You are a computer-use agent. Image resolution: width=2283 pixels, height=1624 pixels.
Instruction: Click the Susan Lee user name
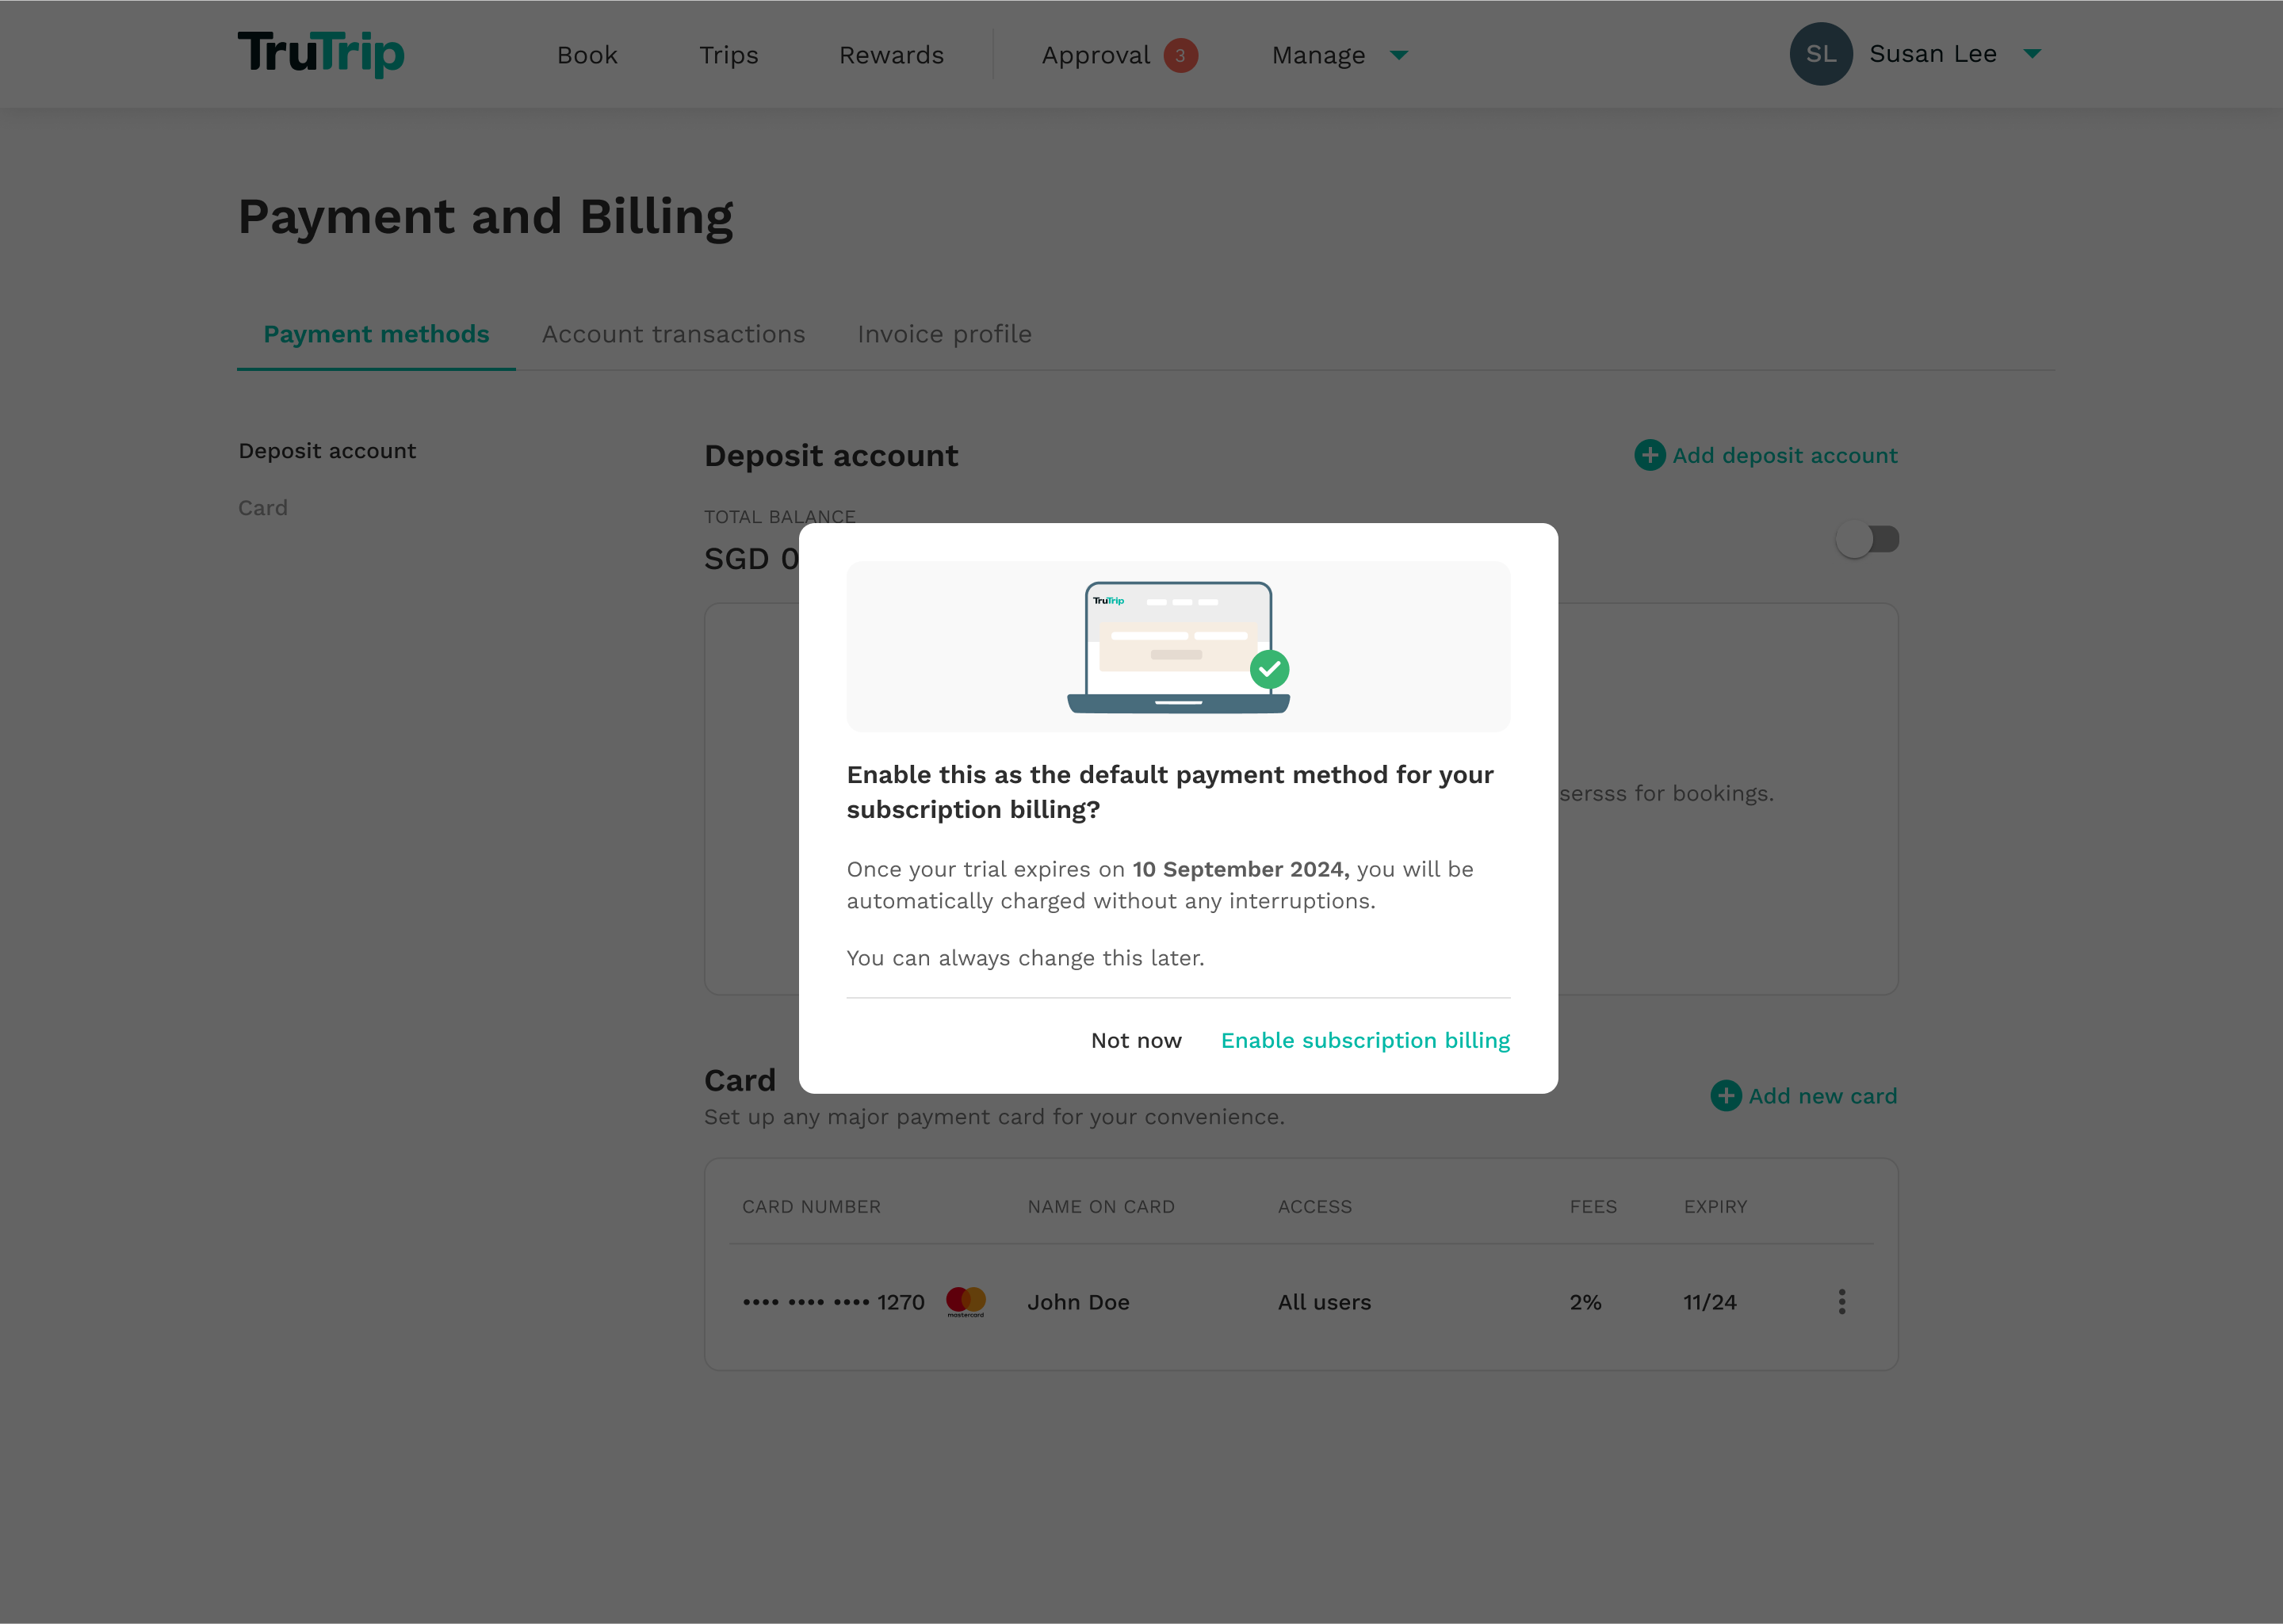click(x=1933, y=54)
